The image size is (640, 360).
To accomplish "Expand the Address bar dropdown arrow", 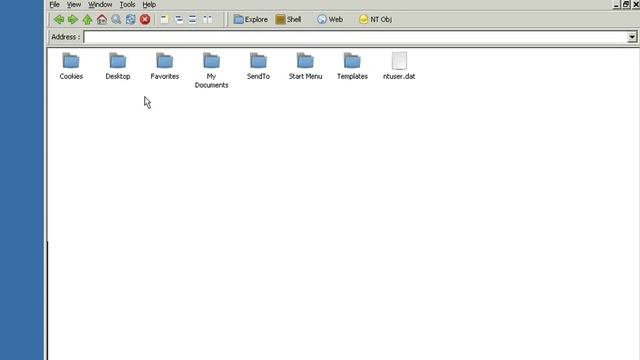I will coord(632,37).
